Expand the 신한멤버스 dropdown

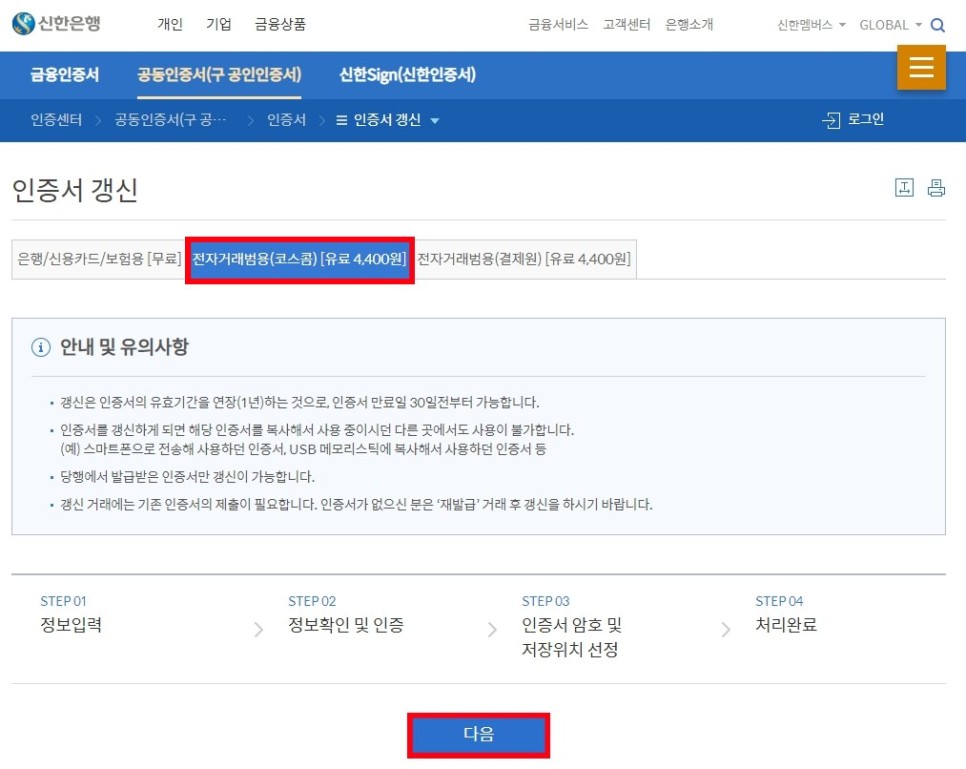pos(811,25)
